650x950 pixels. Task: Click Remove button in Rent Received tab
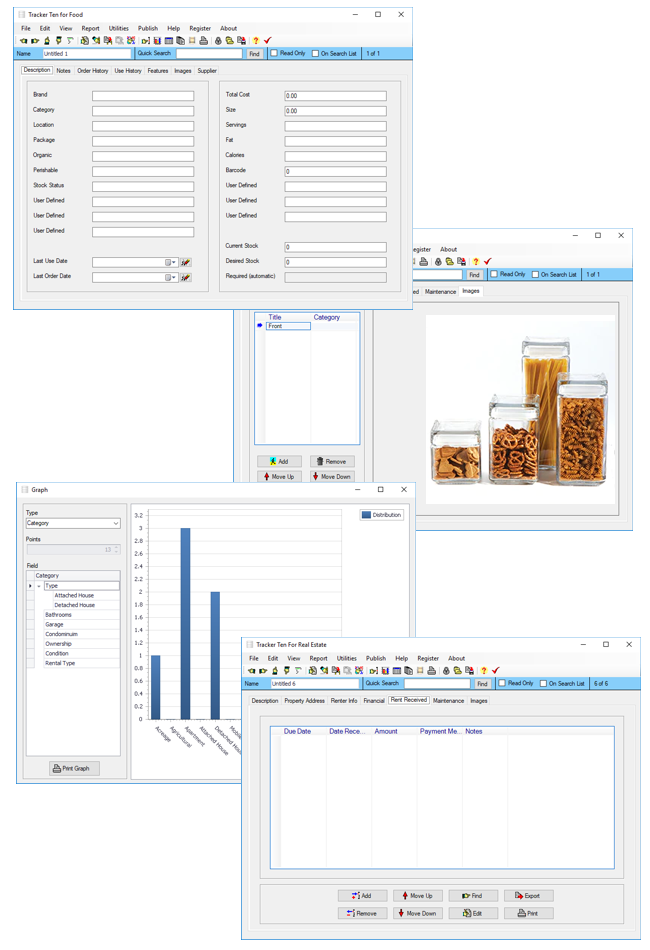coord(362,913)
